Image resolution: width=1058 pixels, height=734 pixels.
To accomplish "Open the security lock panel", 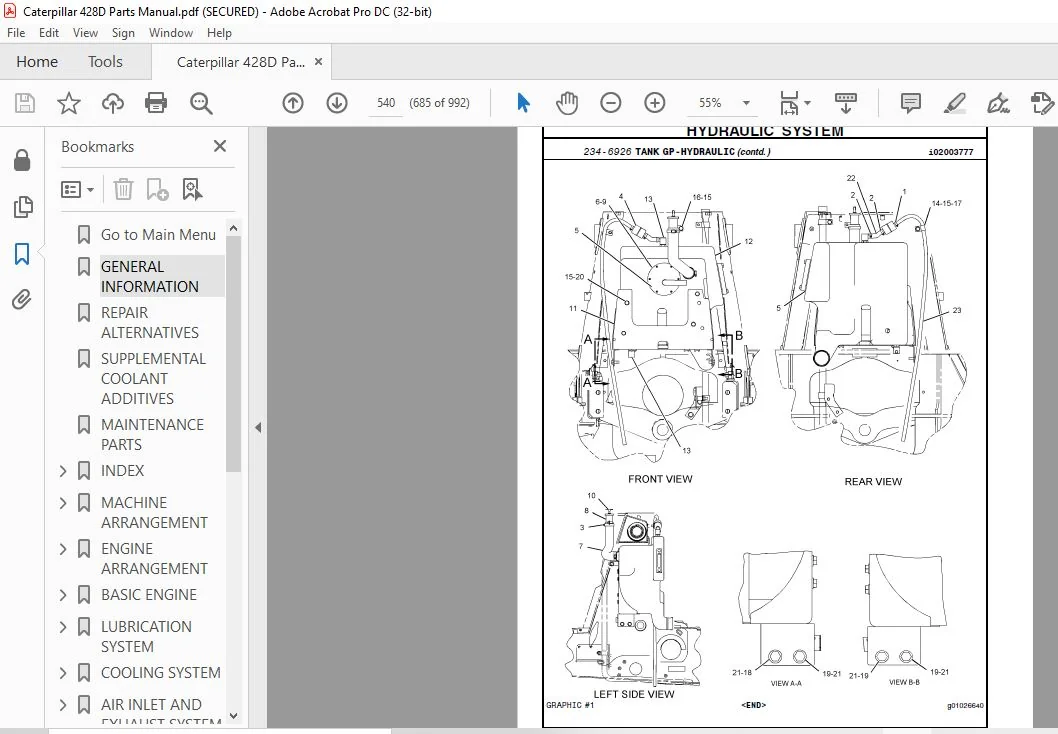I will click(x=22, y=160).
